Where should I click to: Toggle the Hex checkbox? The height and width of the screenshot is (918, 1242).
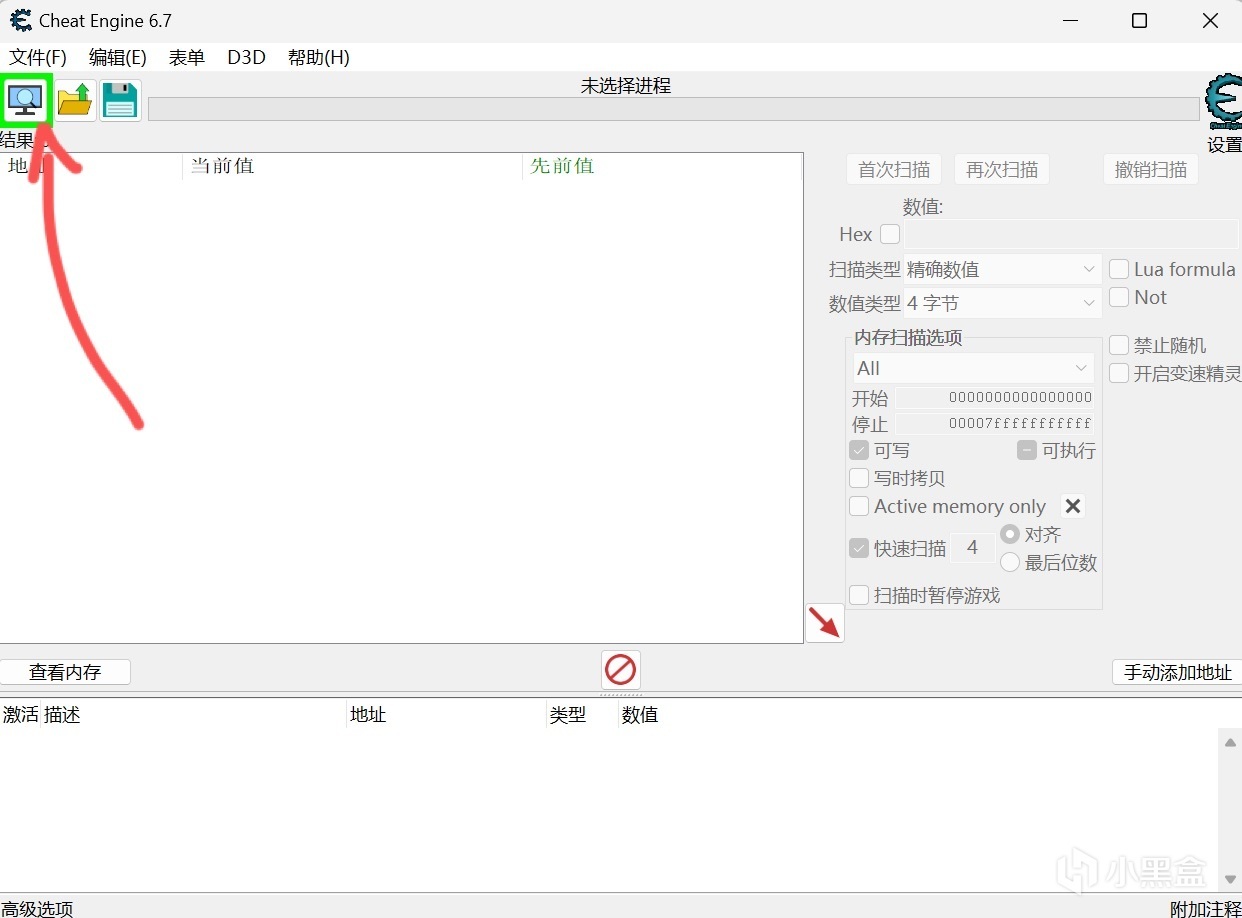click(890, 234)
